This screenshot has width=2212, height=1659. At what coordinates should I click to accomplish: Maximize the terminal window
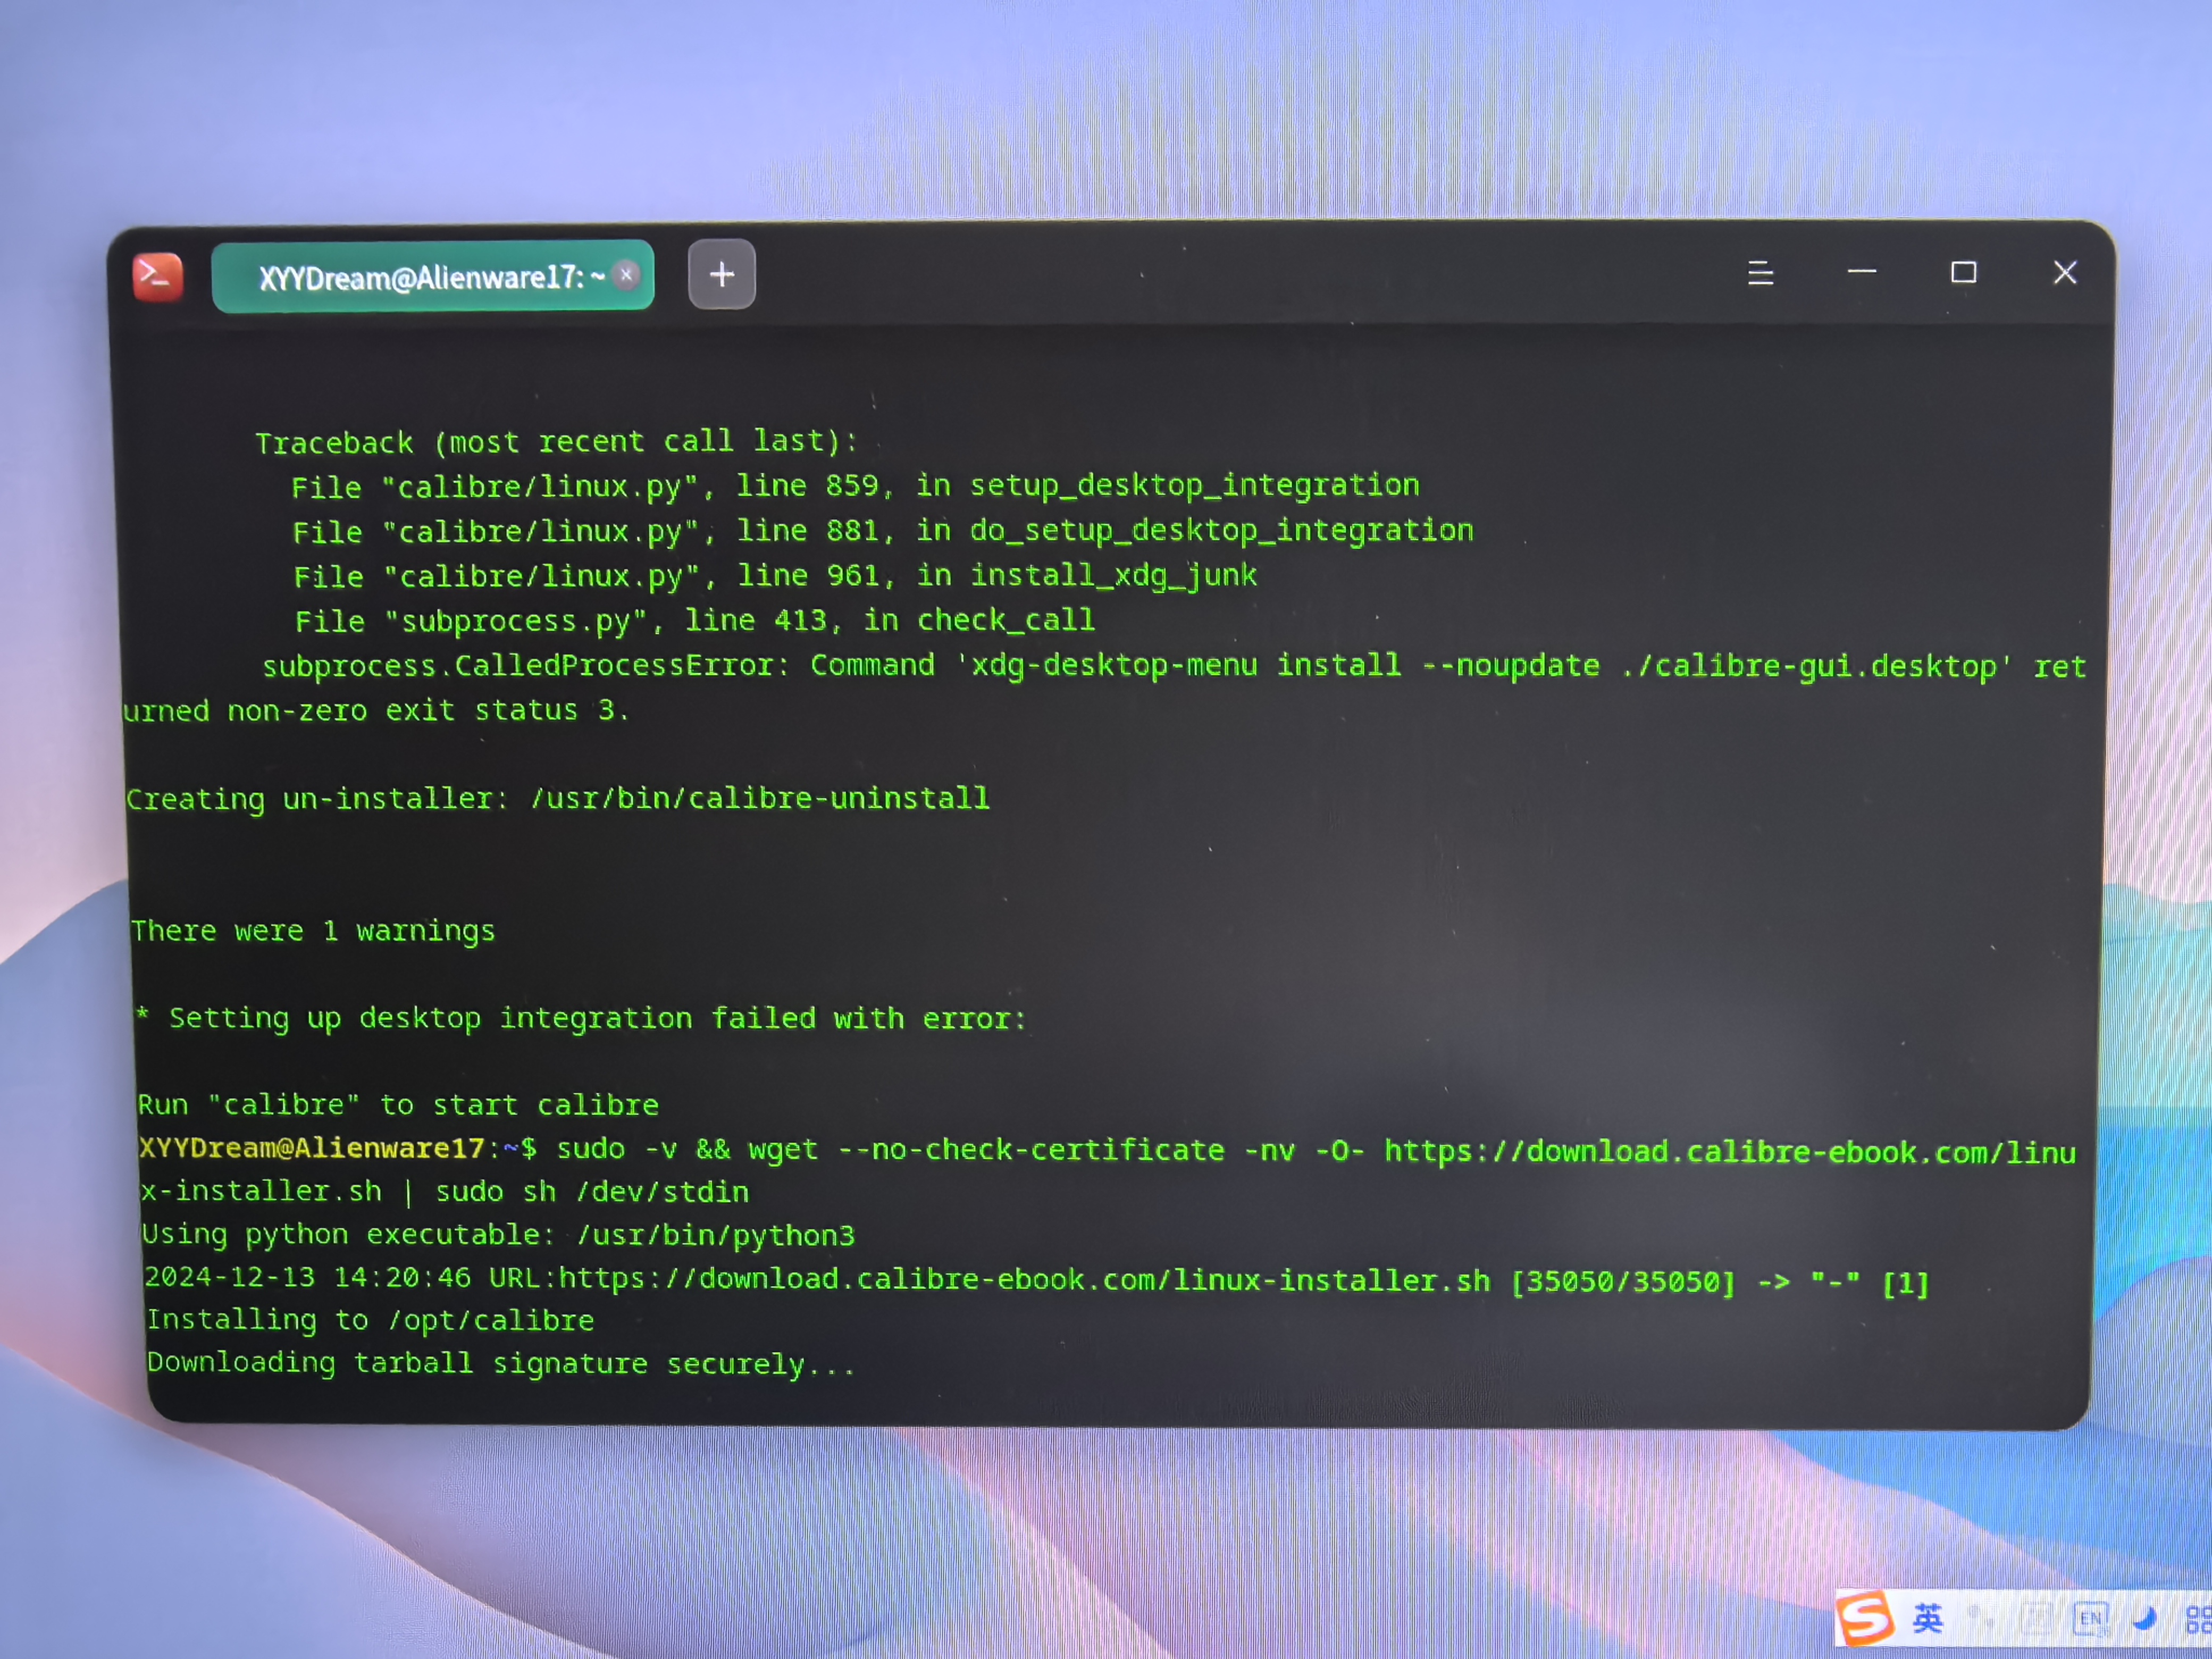[x=1963, y=272]
